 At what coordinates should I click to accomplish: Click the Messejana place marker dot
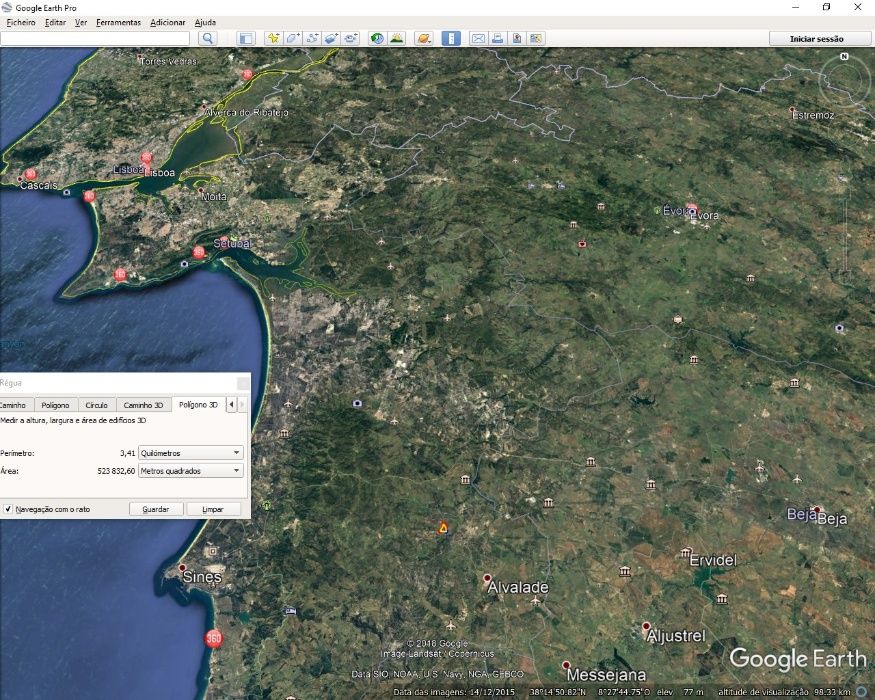click(566, 665)
